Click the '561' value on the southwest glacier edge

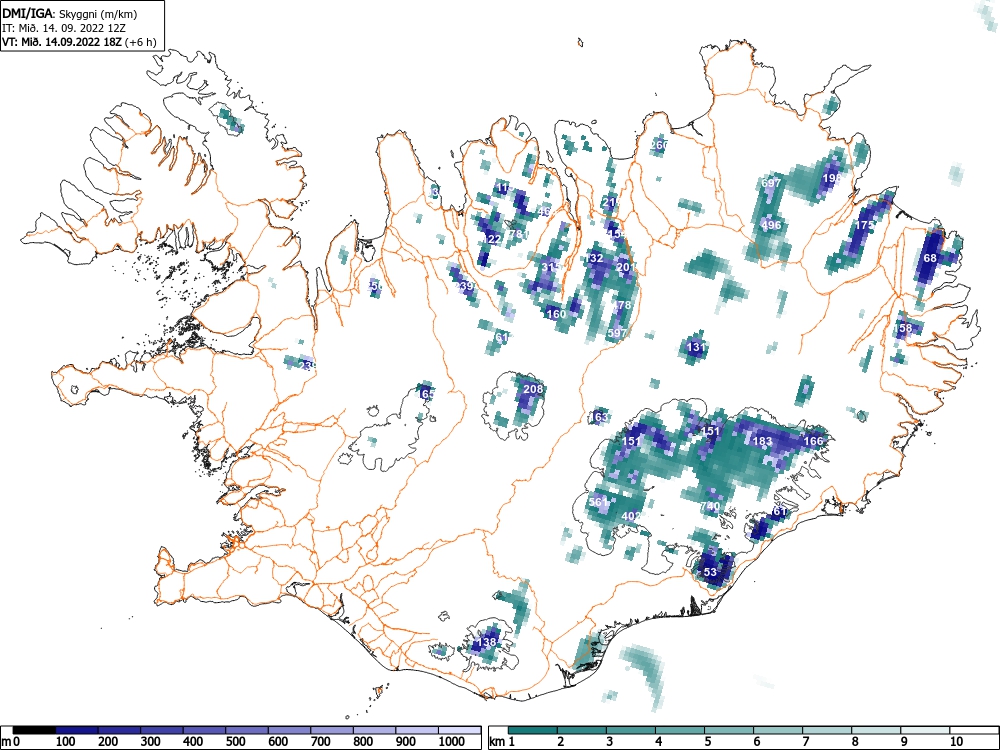[x=598, y=502]
